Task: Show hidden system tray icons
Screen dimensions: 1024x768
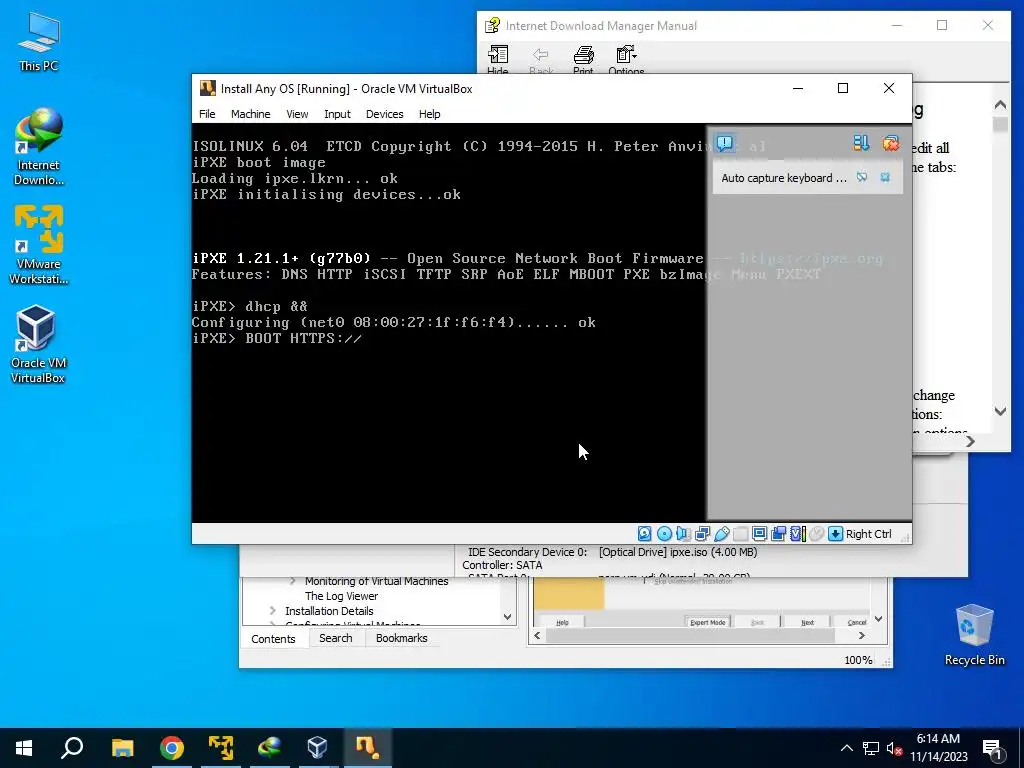Action: click(x=846, y=748)
